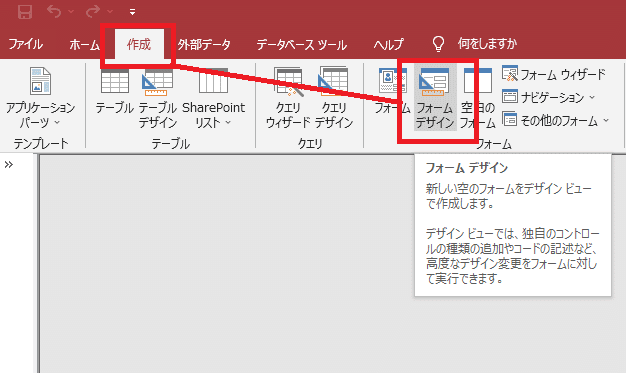Viewport: 626px width, 373px height.
Task: Click the フォーム icon
Action: point(392,82)
